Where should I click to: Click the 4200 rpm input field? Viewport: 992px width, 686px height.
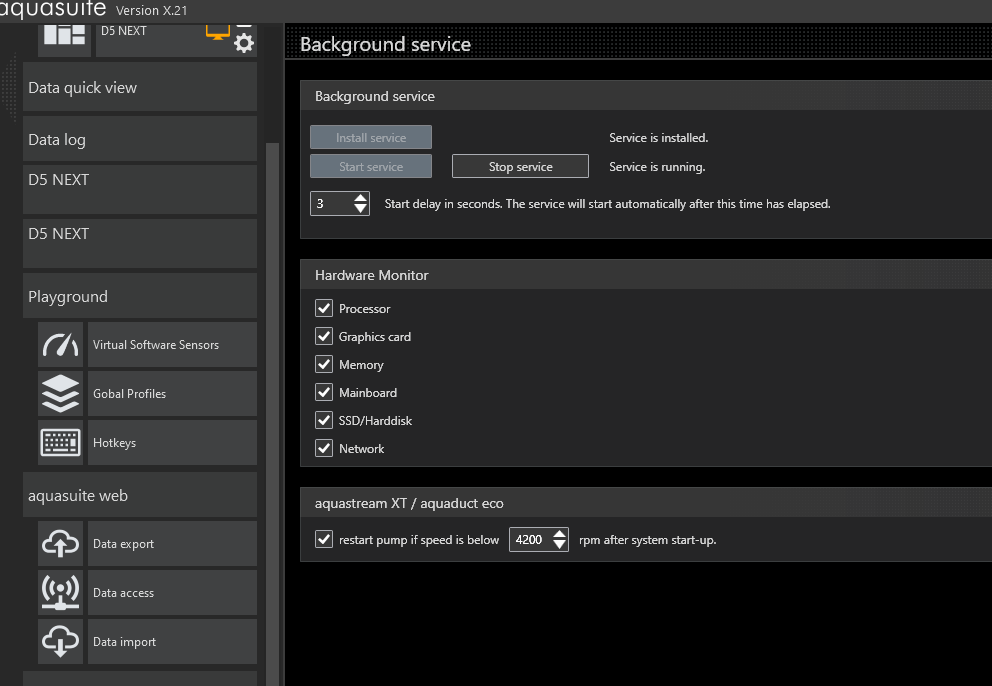[529, 540]
